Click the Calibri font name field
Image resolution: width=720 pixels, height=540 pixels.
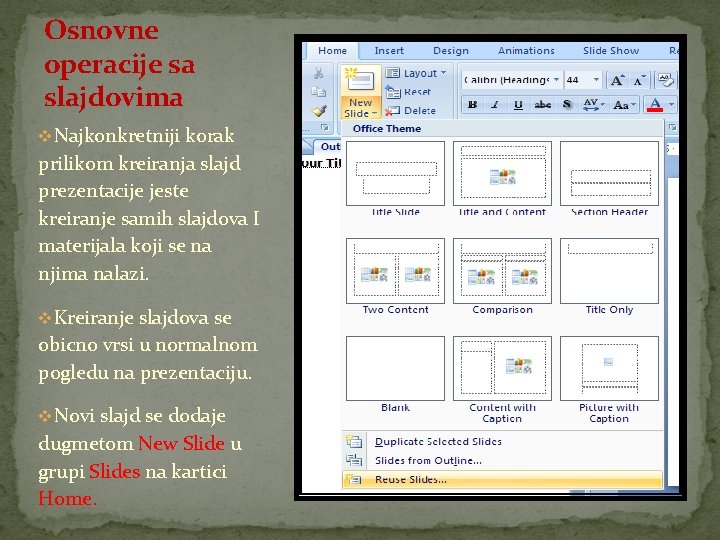point(507,80)
